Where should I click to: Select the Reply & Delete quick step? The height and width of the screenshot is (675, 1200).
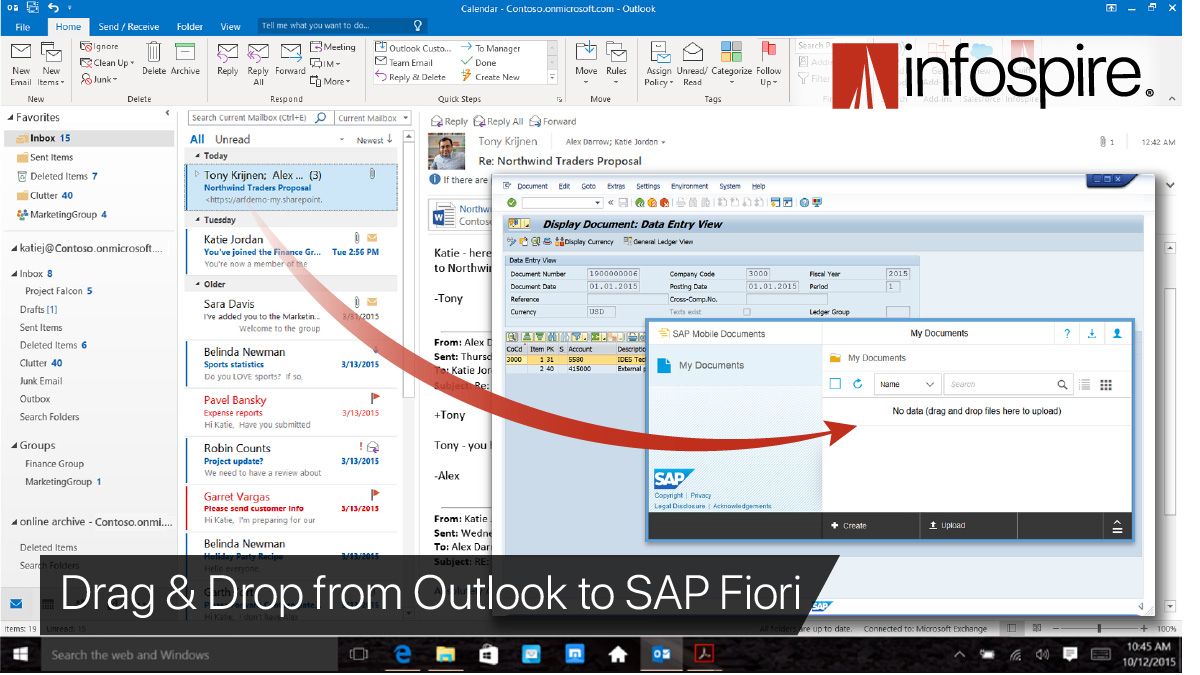point(410,77)
